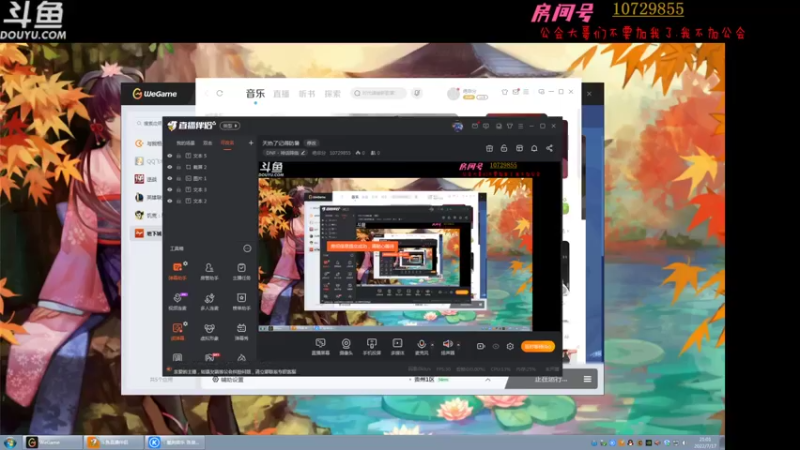Viewport: 800px width, 450px height.
Task: Add a 摄像头 webcam source
Action: pos(346,346)
